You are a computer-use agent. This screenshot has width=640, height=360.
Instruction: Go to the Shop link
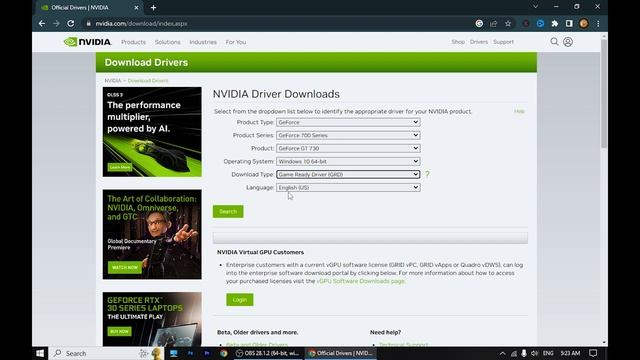458,42
